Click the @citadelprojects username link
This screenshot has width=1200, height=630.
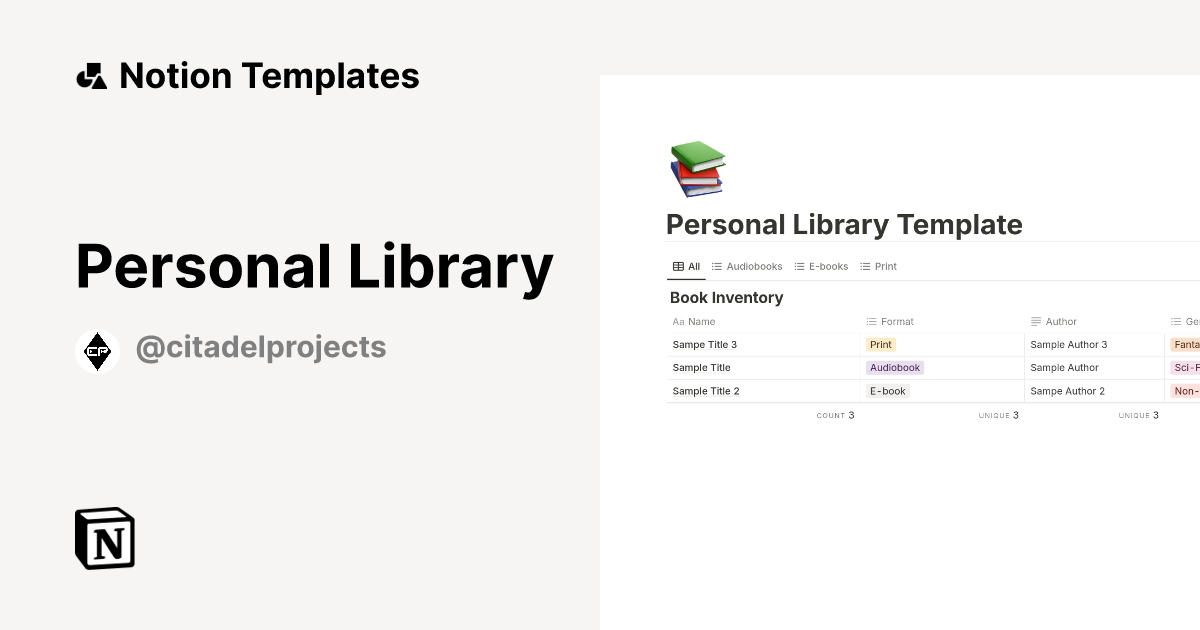(x=261, y=347)
